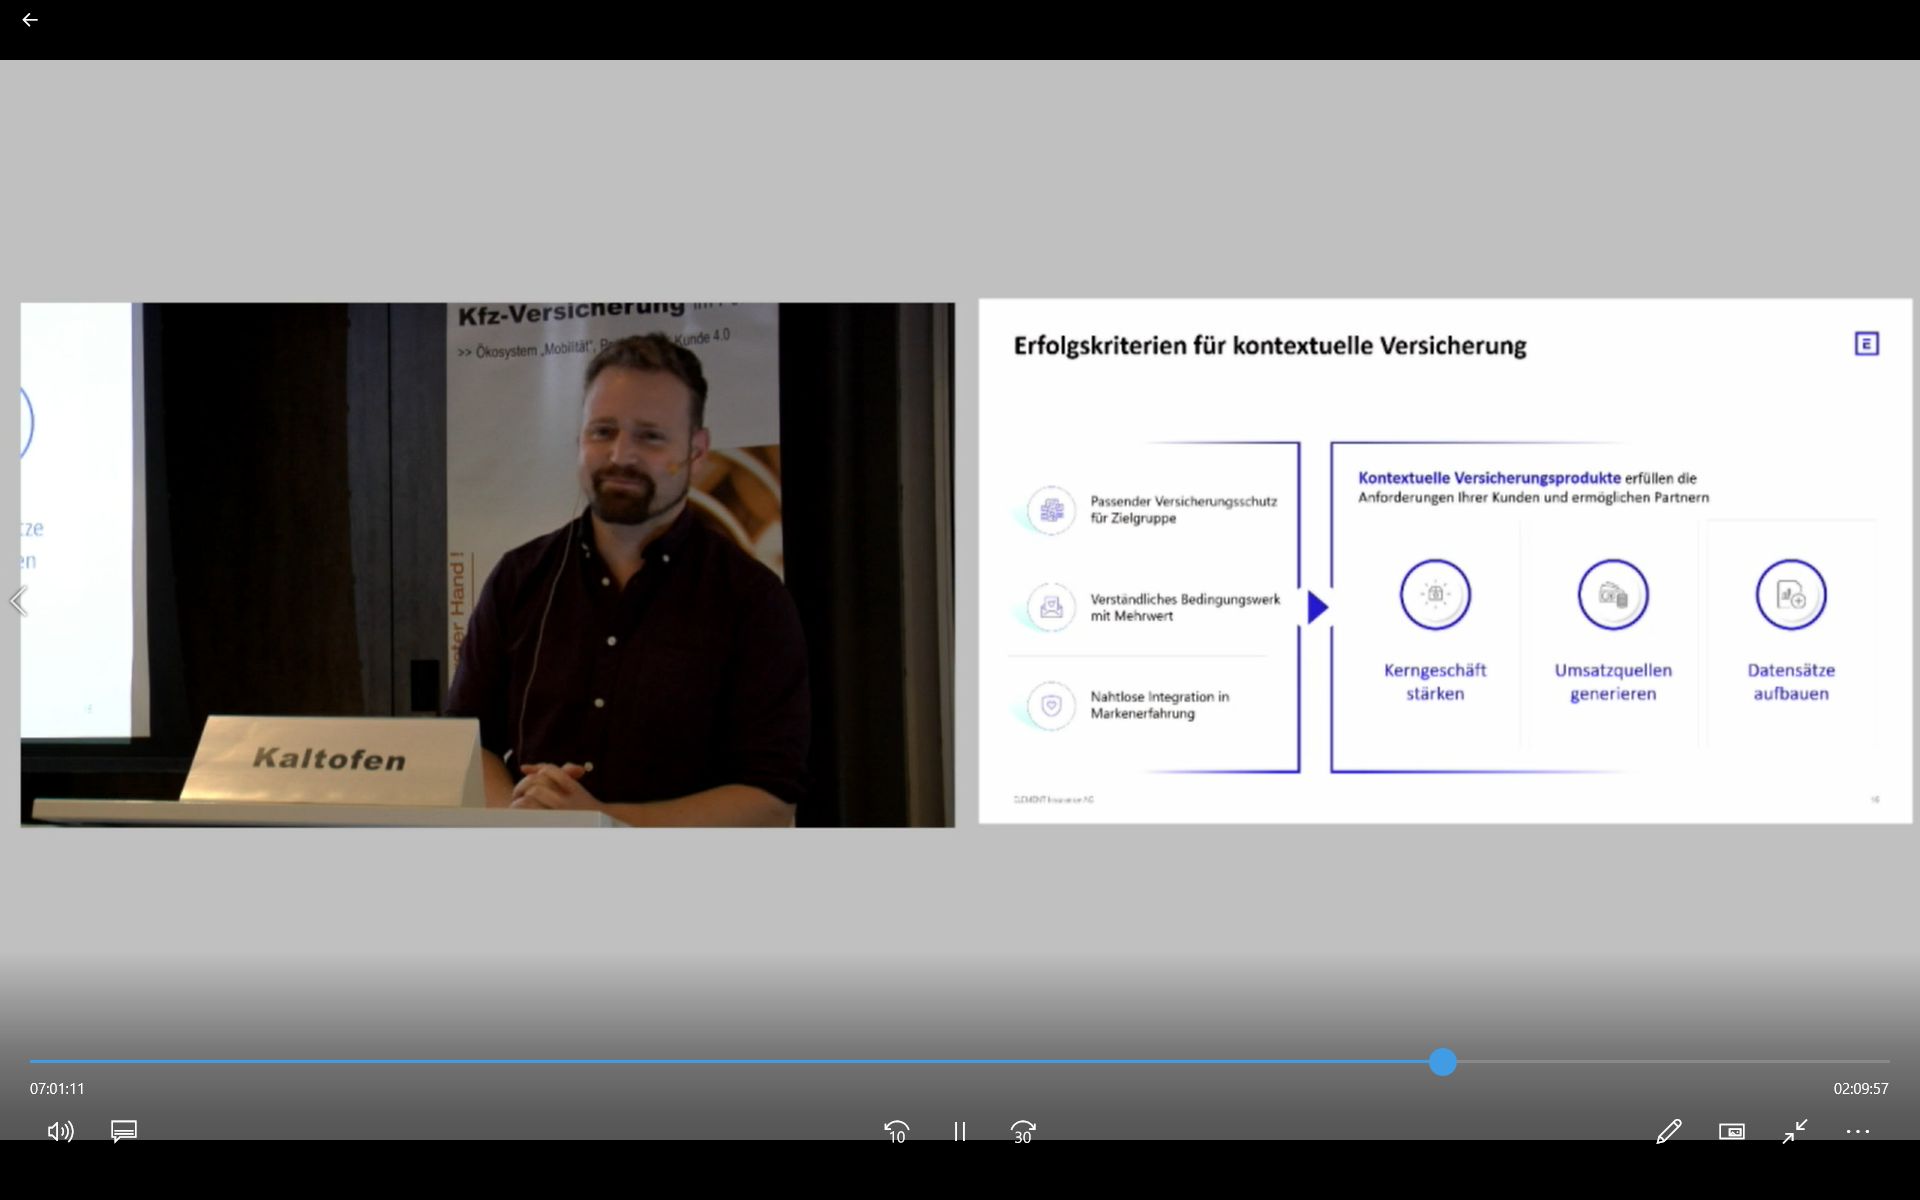Exit full screen mode
Viewport: 1920px width, 1200px height.
(x=1795, y=1131)
